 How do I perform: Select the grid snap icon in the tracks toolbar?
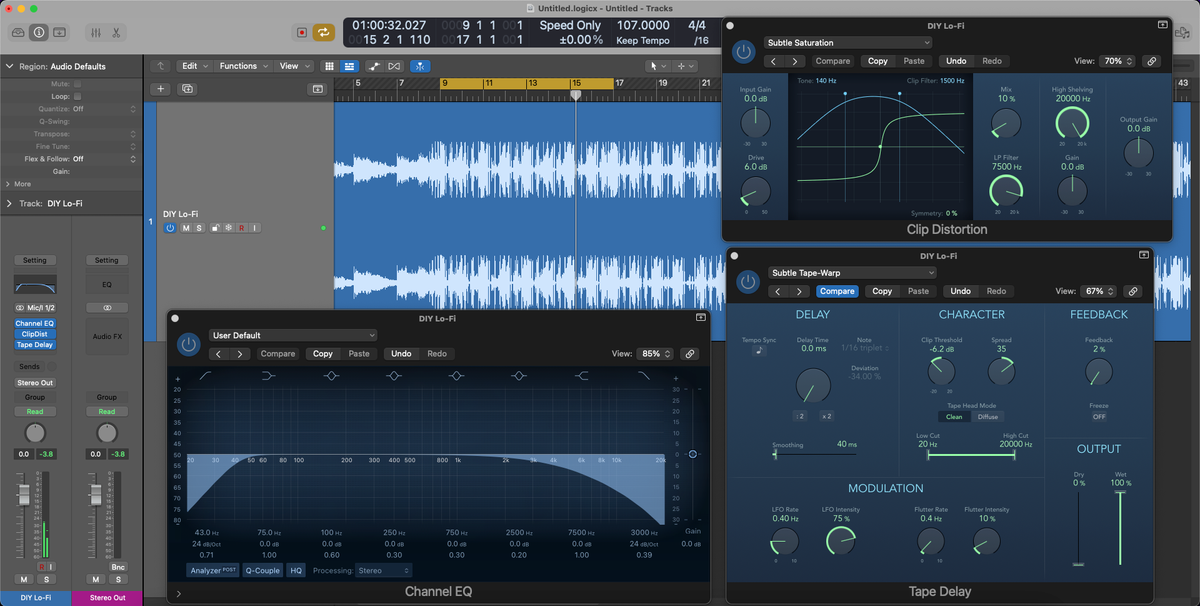(329, 65)
